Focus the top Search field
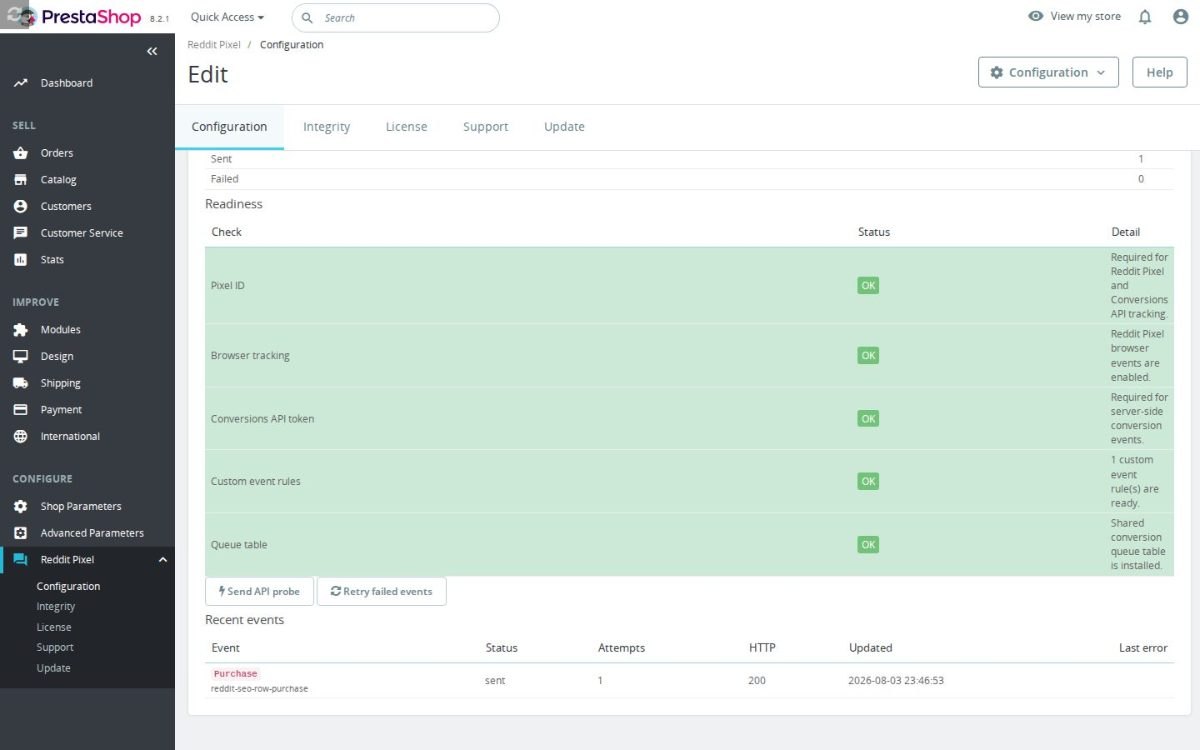Image resolution: width=1200 pixels, height=750 pixels. point(395,18)
